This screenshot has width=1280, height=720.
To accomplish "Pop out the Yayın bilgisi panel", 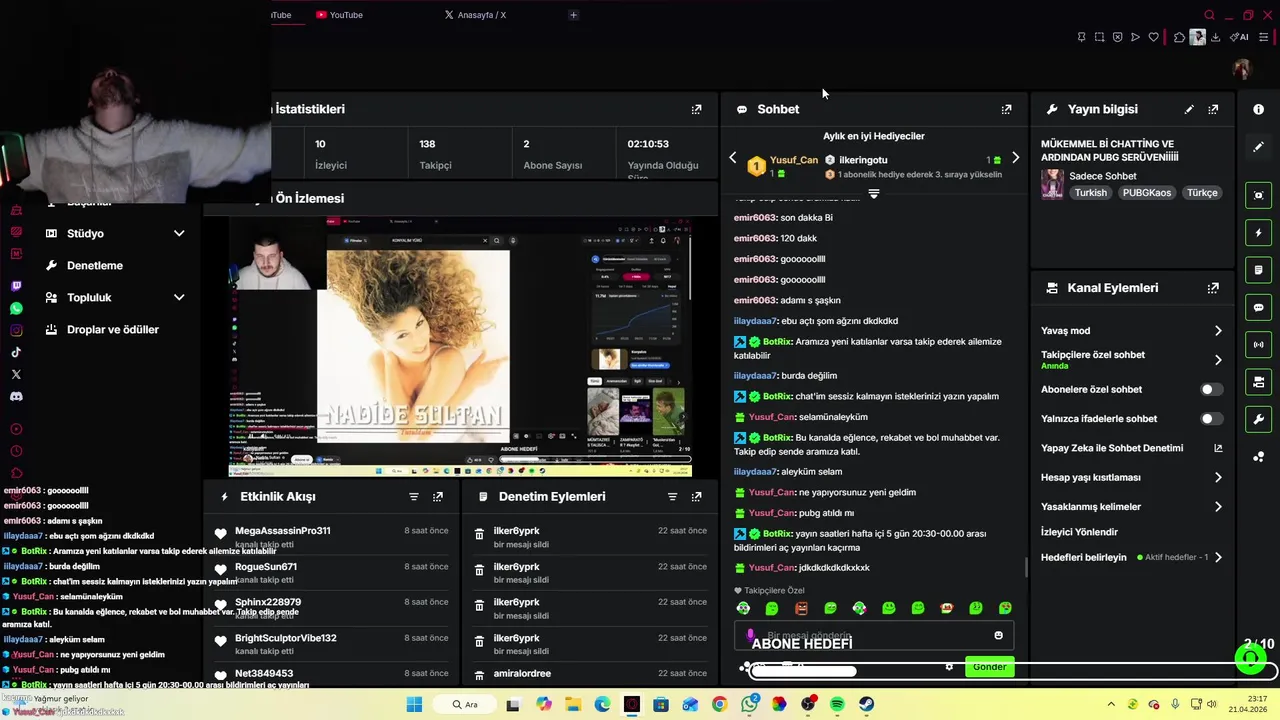I will click(x=1213, y=109).
